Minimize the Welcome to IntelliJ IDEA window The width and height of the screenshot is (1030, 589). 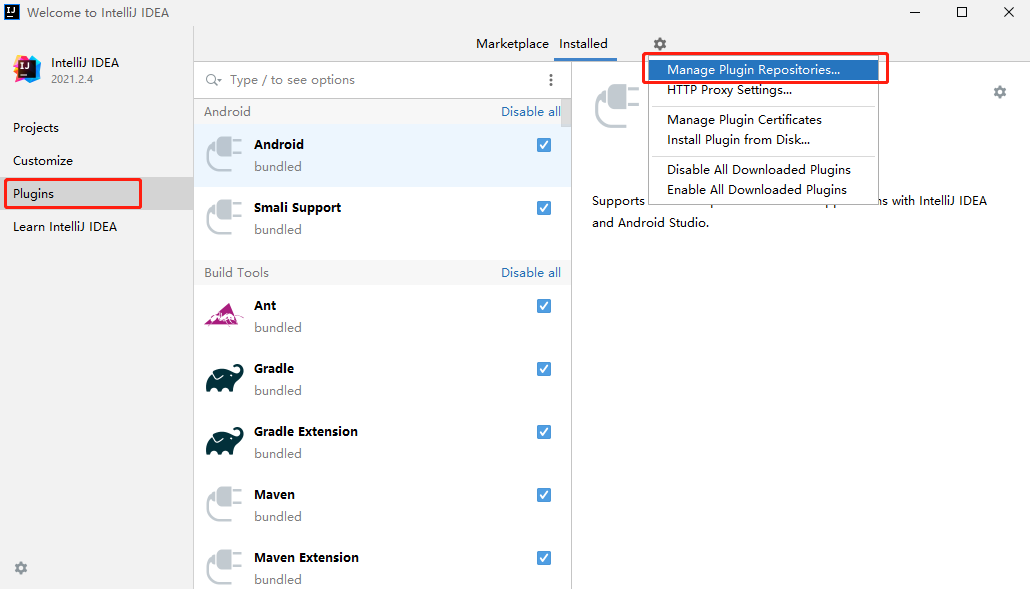(915, 12)
